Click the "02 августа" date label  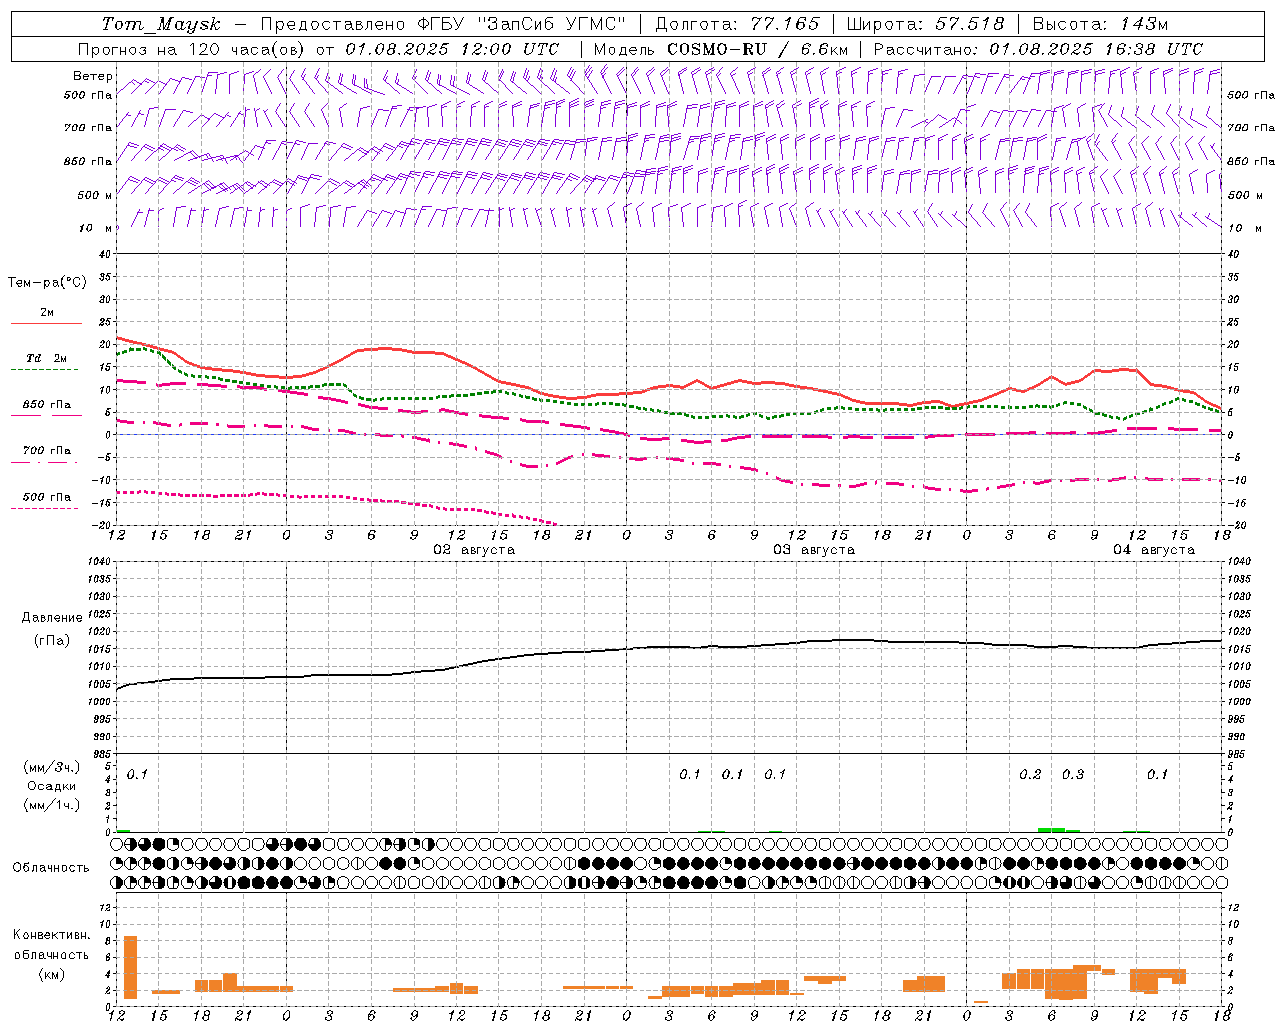(474, 550)
